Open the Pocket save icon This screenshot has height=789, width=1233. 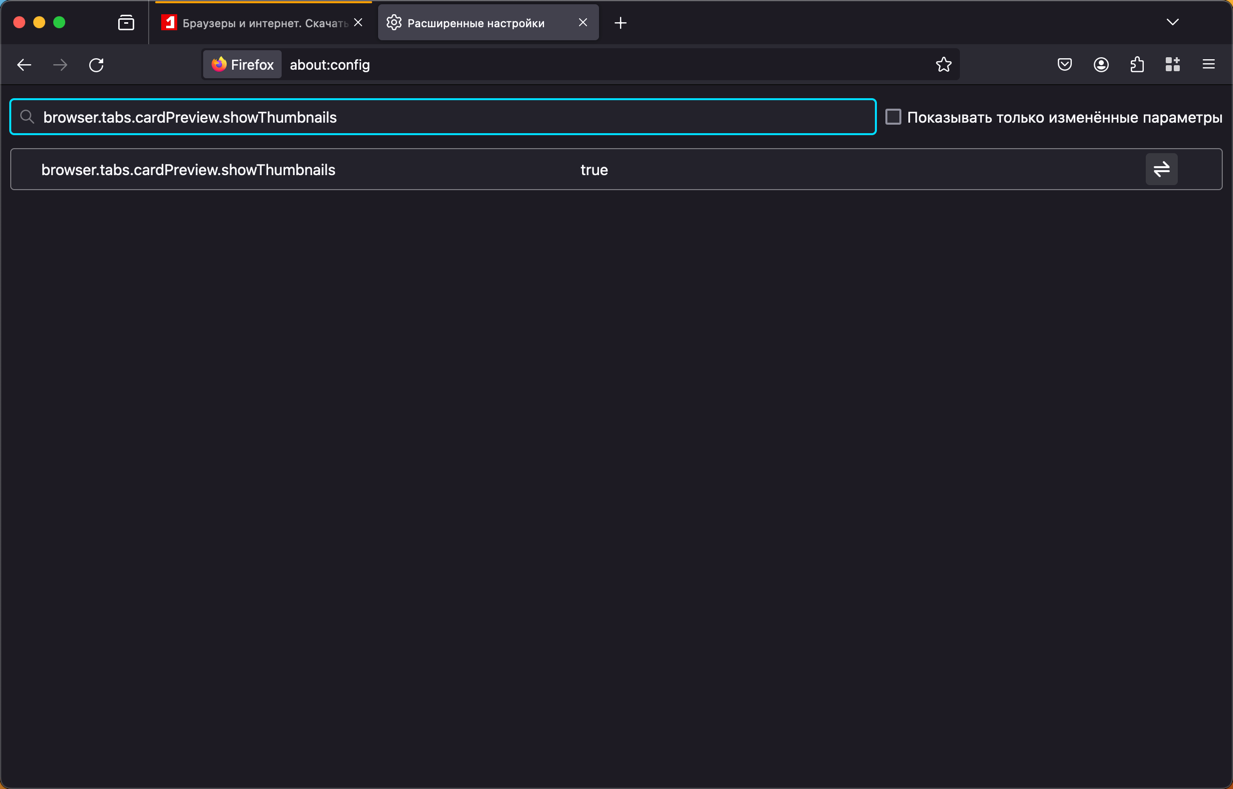(1065, 65)
